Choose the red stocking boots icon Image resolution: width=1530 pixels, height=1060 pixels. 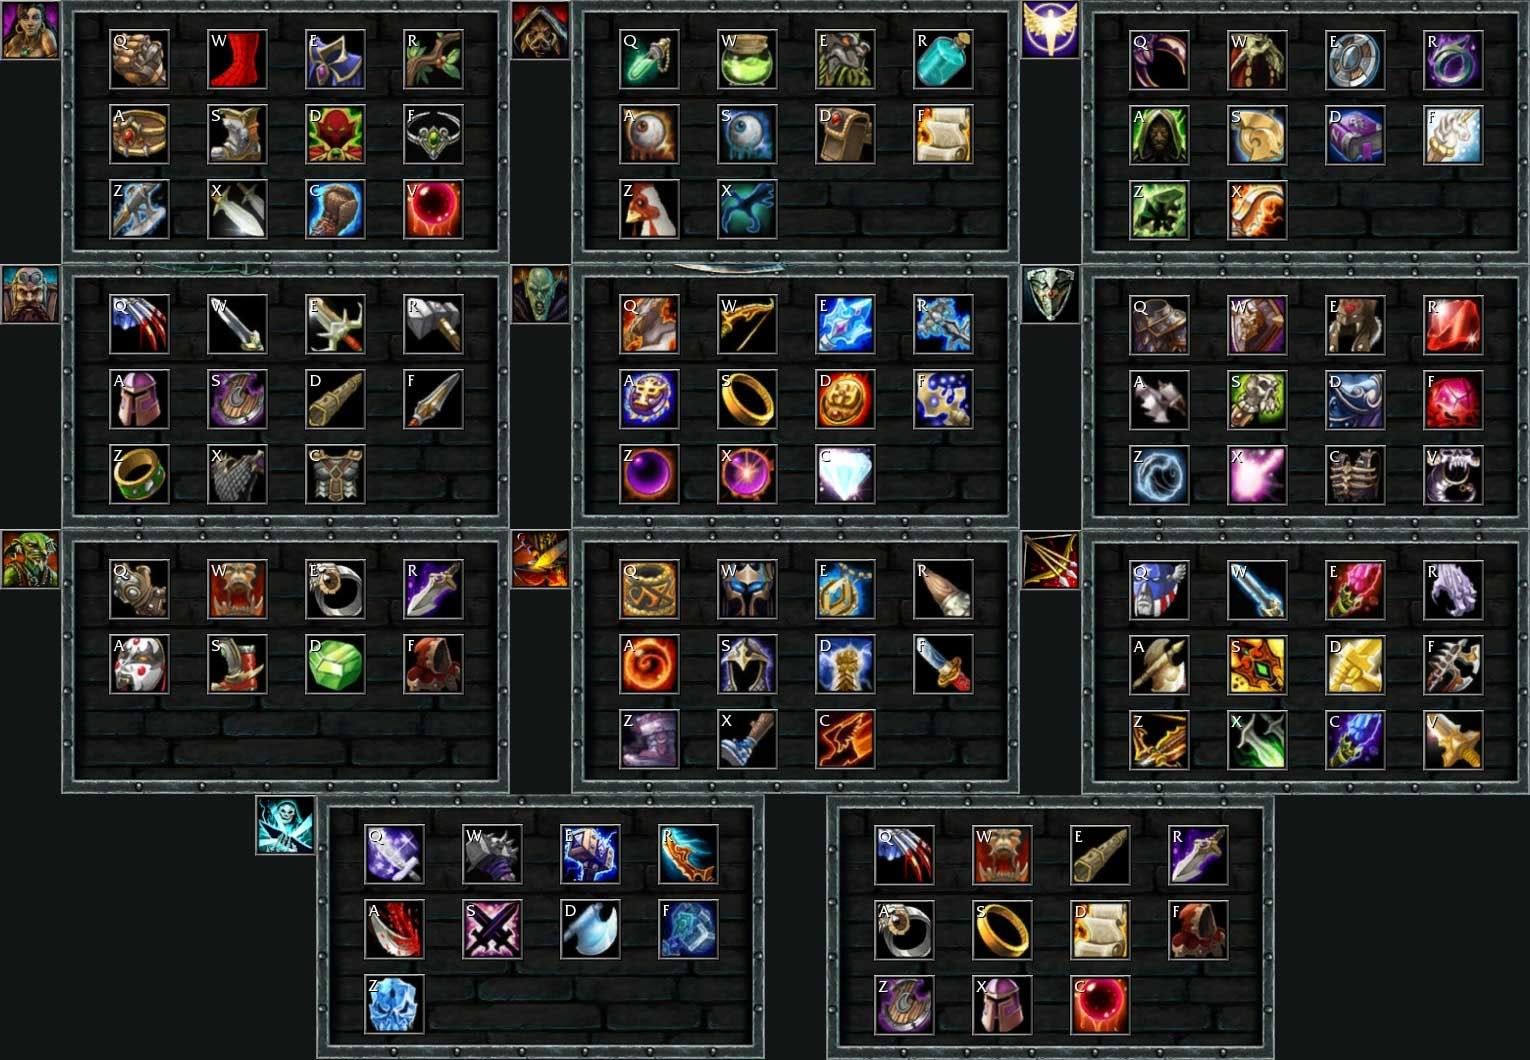(237, 59)
